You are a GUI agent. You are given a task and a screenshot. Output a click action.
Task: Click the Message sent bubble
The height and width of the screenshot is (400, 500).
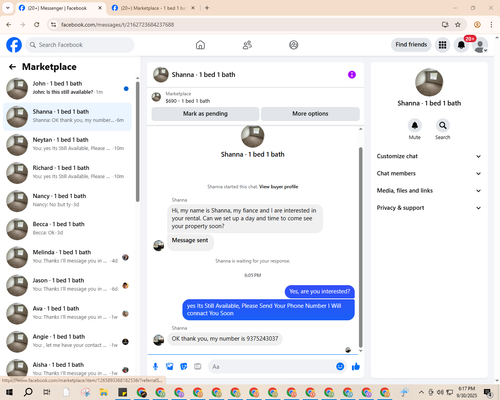tap(190, 241)
